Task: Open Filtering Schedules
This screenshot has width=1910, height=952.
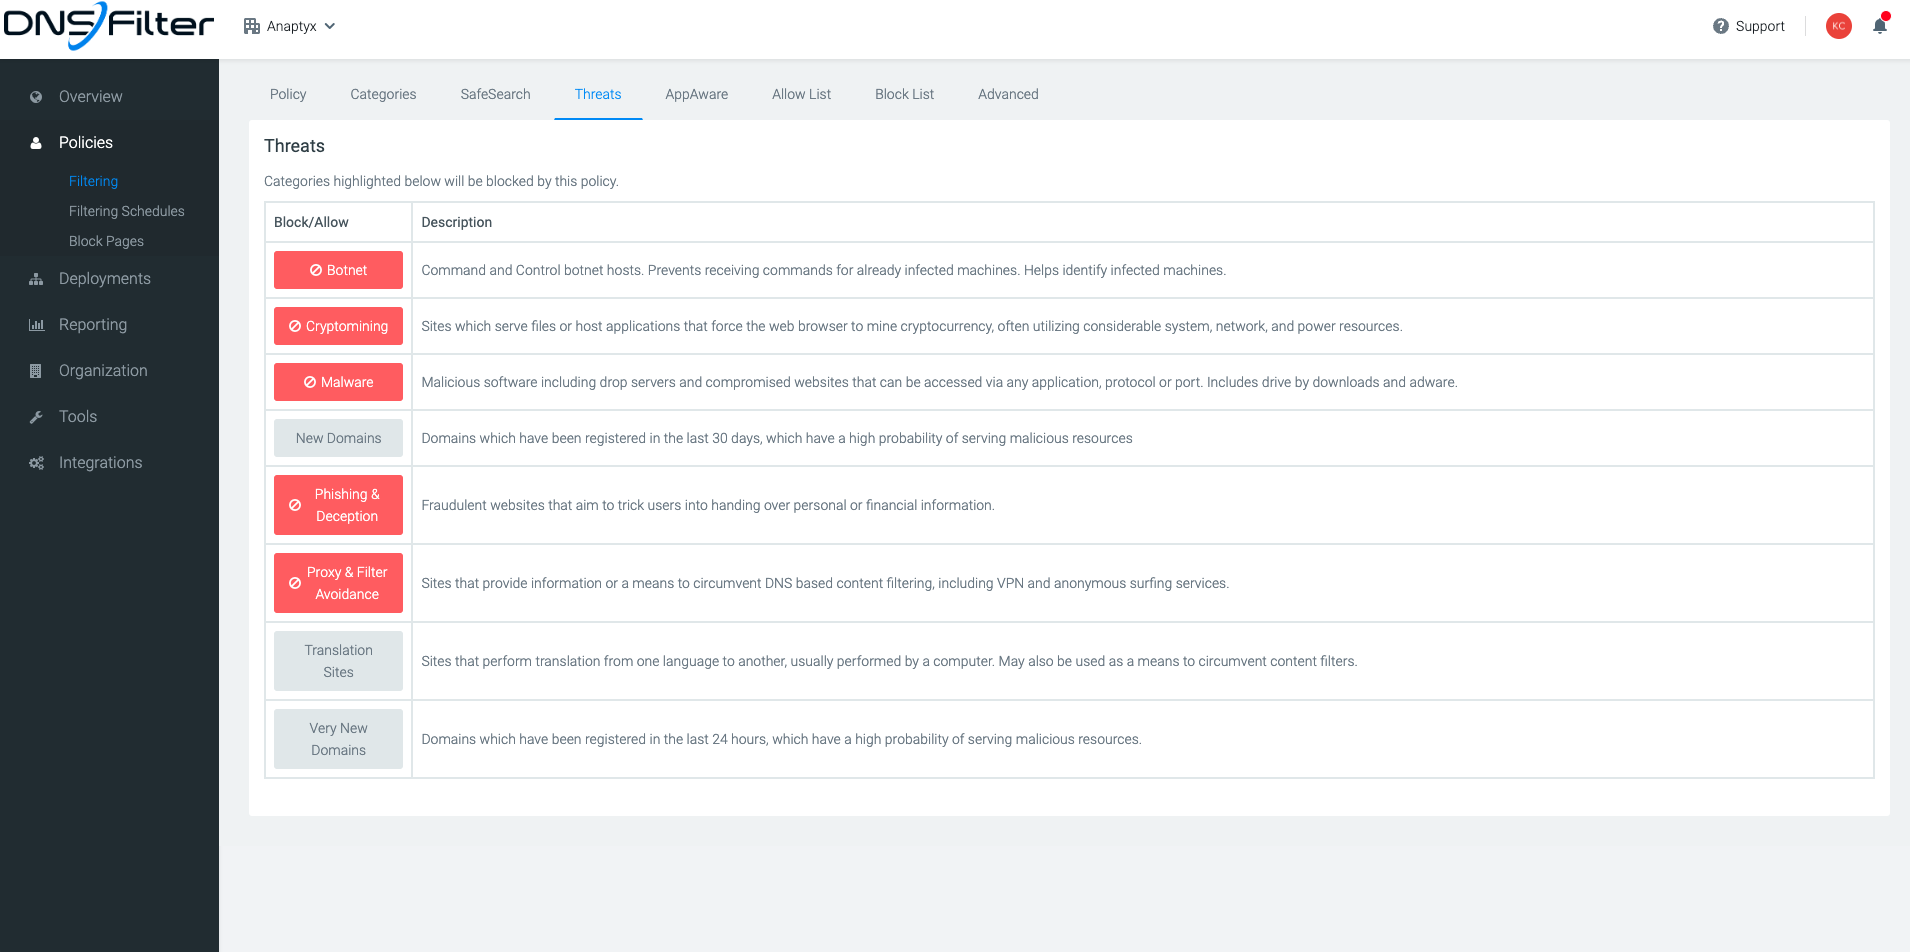Action: (127, 211)
